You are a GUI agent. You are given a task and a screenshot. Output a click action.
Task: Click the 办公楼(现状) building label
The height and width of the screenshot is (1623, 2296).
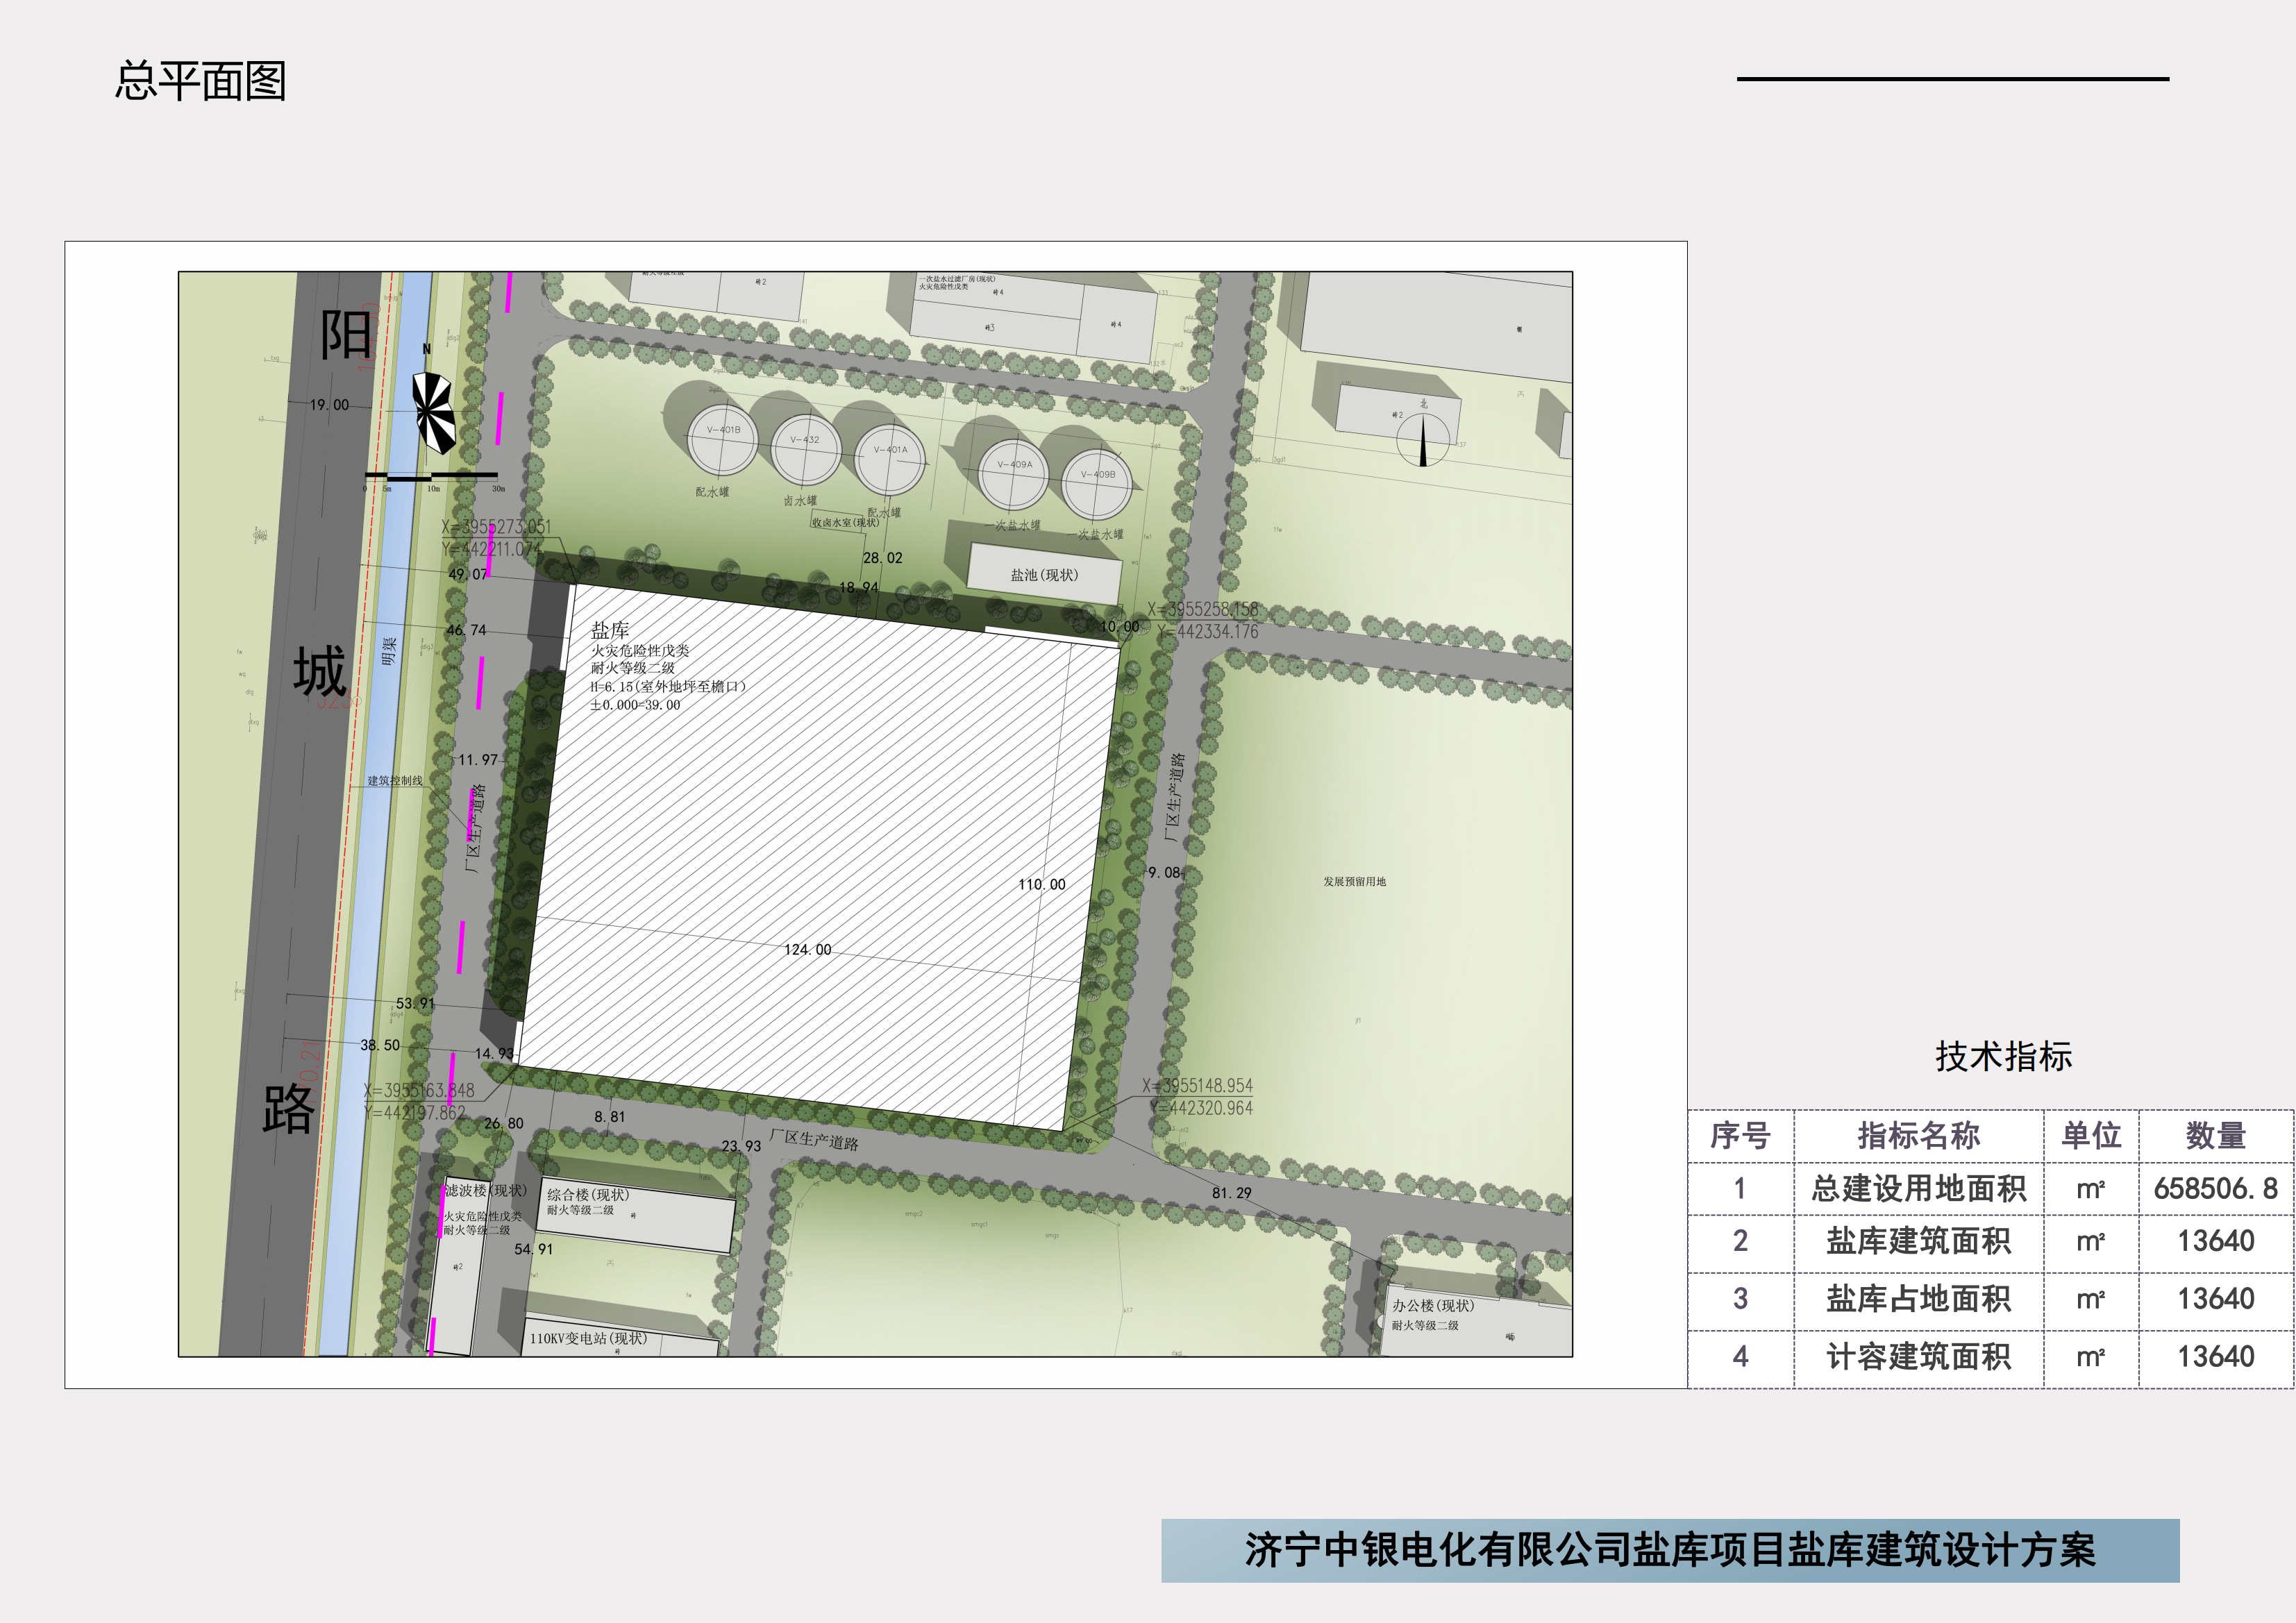(x=1432, y=1306)
